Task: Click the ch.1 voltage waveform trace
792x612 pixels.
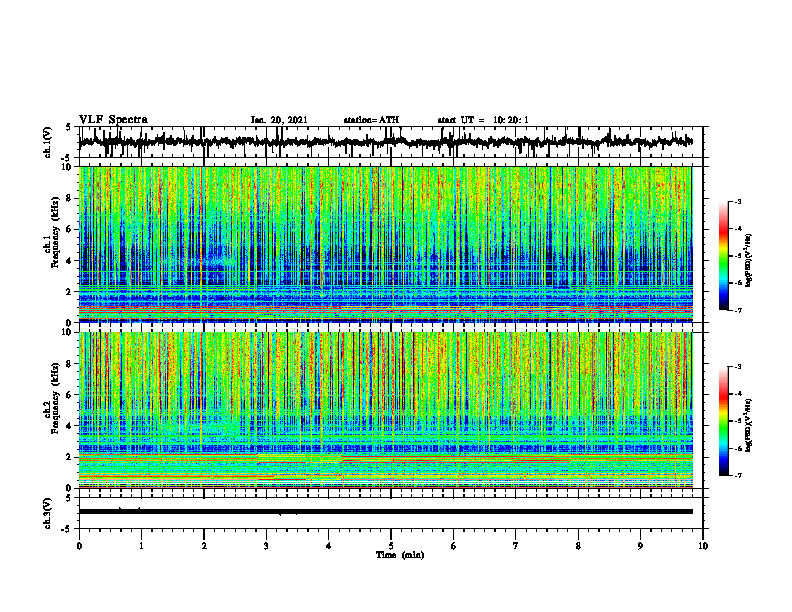Action: [385, 142]
